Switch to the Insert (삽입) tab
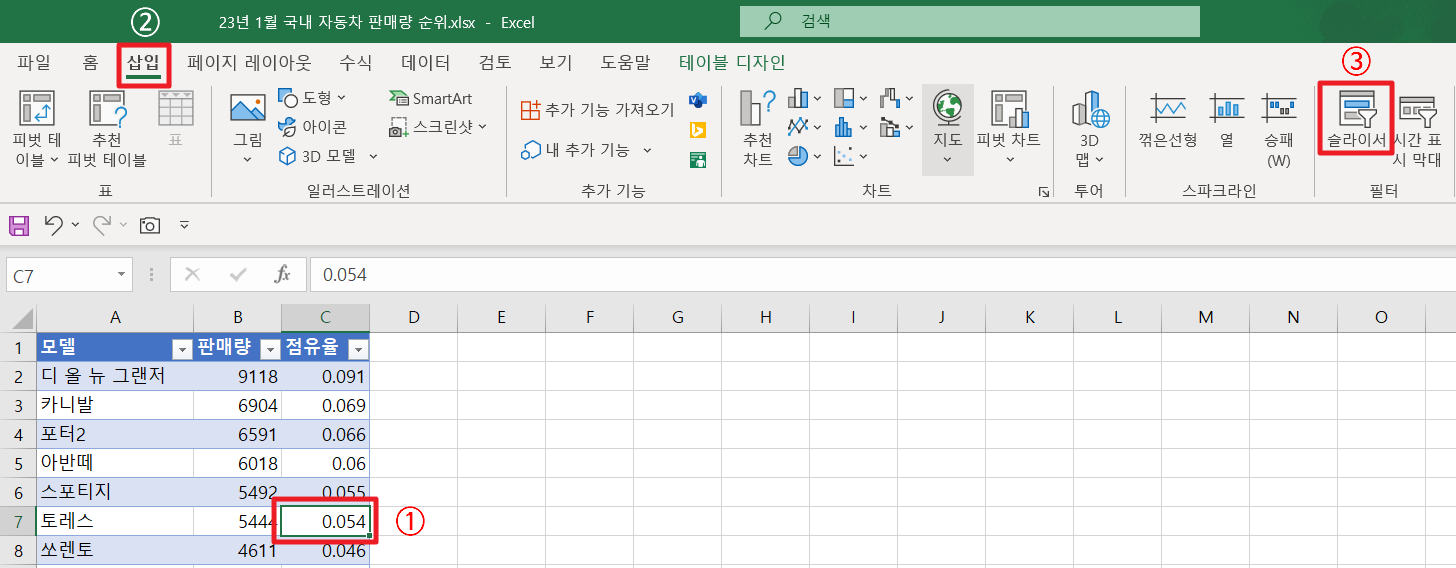The width and height of the screenshot is (1456, 568). click(143, 63)
